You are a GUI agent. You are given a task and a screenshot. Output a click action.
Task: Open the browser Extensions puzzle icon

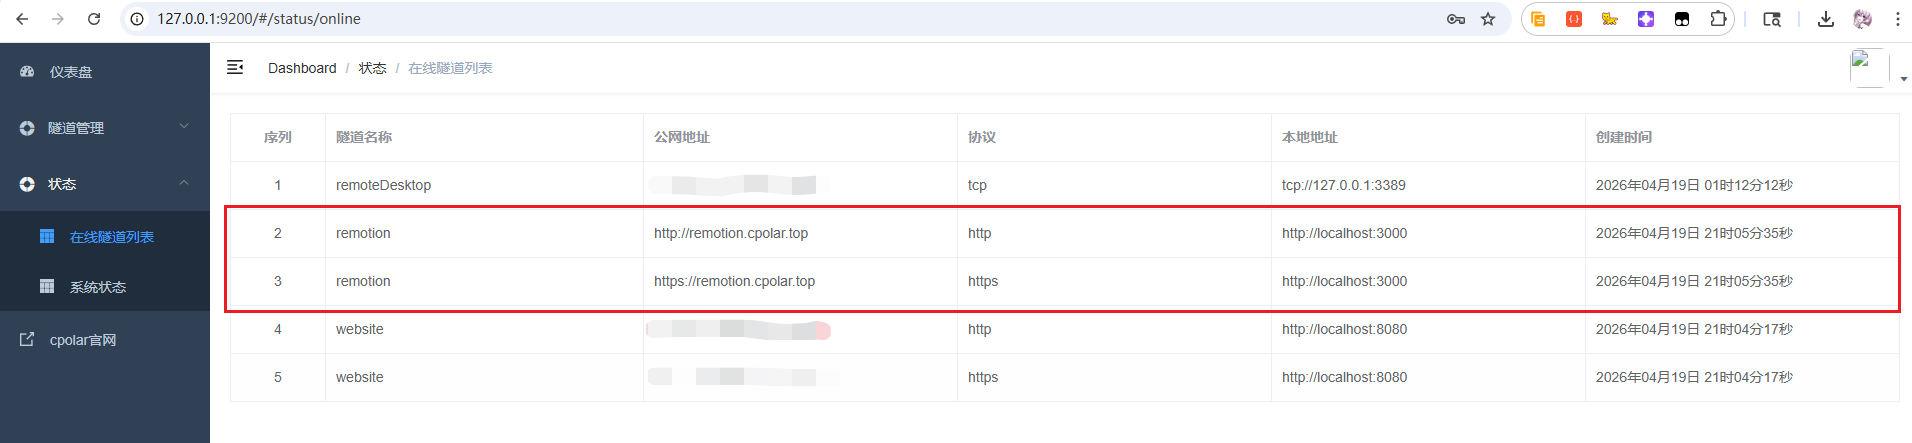[1718, 19]
